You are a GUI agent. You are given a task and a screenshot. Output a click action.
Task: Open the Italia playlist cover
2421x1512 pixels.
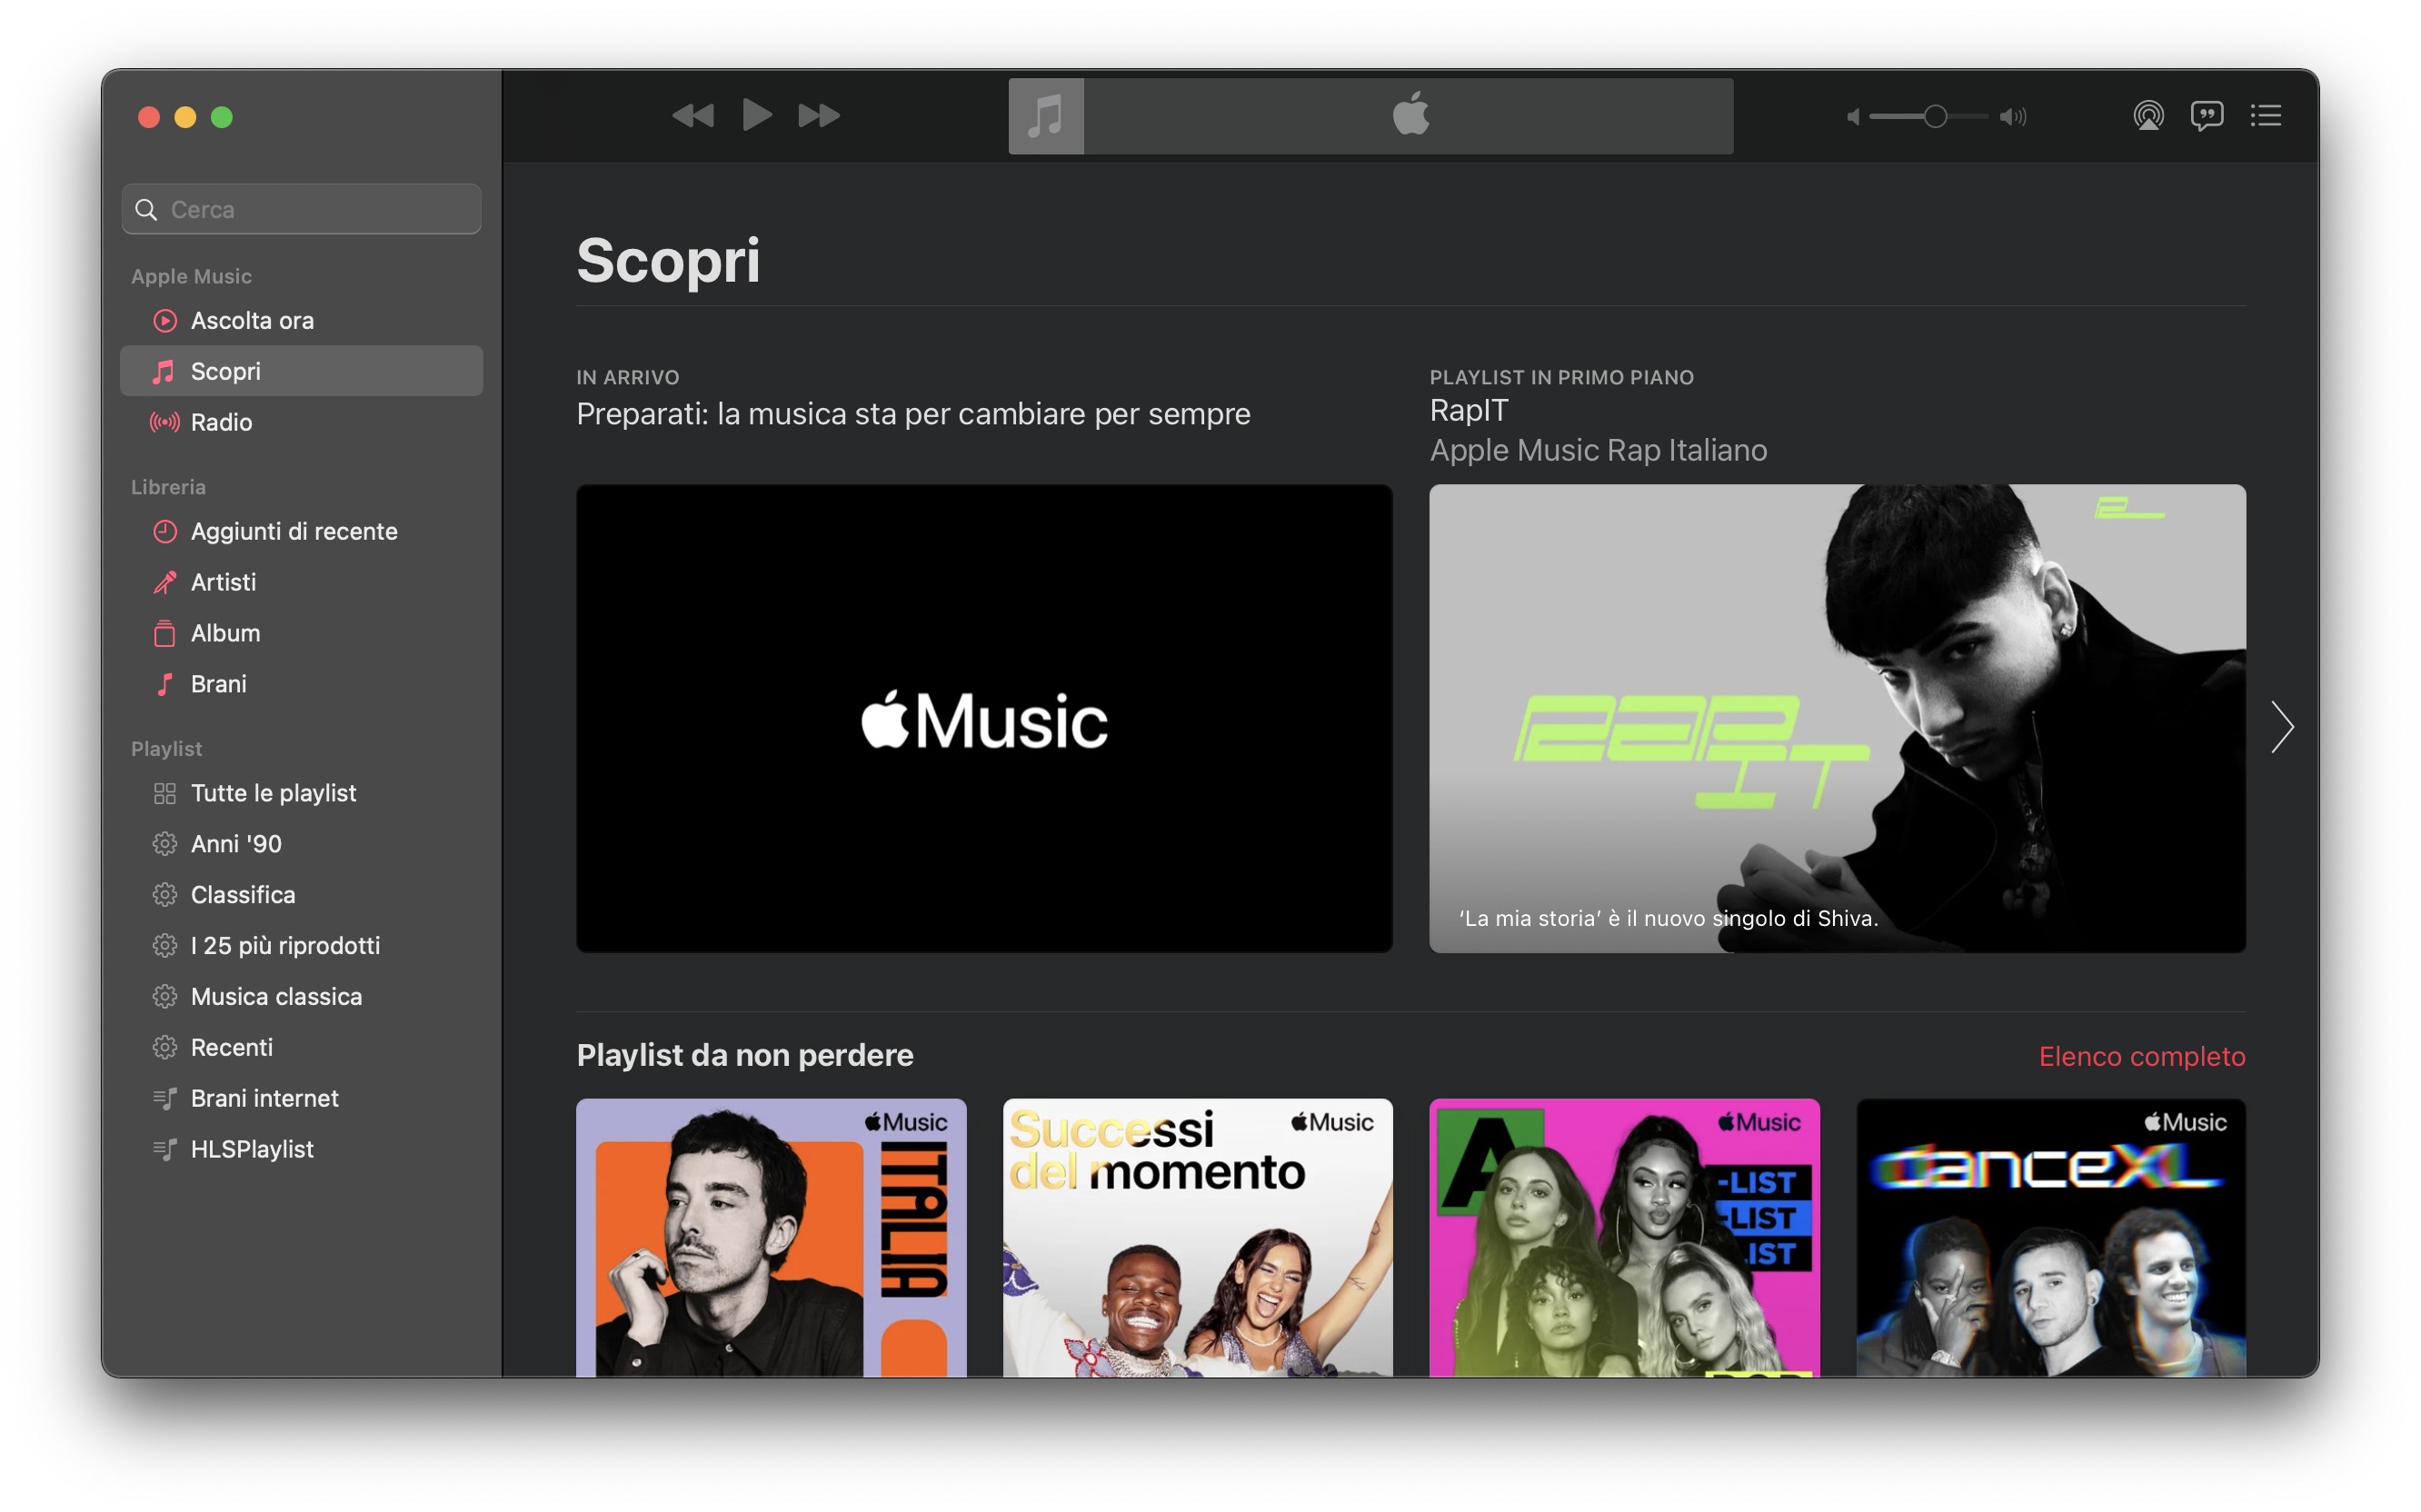[x=771, y=1238]
